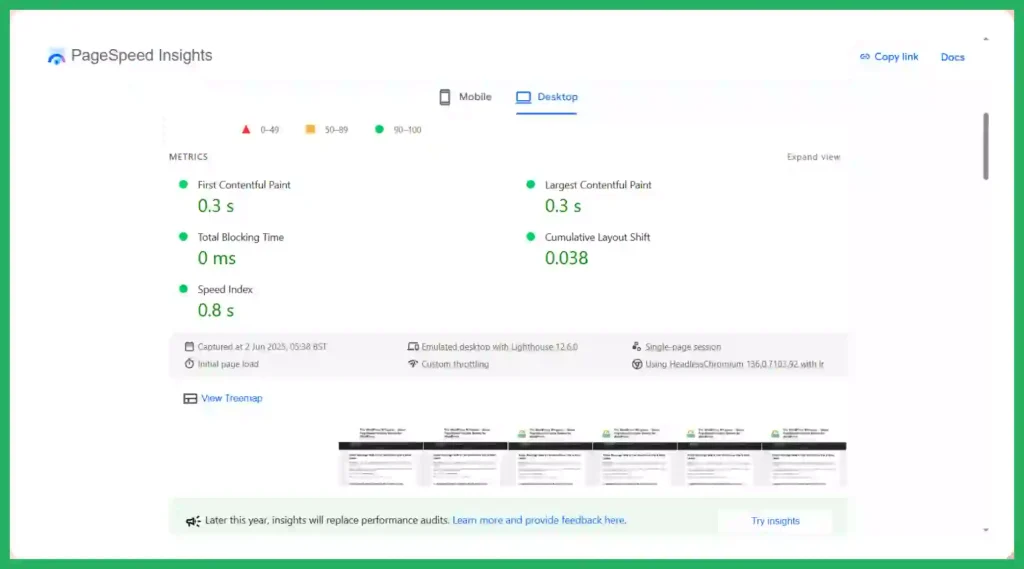Screen dimensions: 1024x569
Task: Click the PageSpeed Insights logo icon
Action: pyautogui.click(x=56, y=57)
